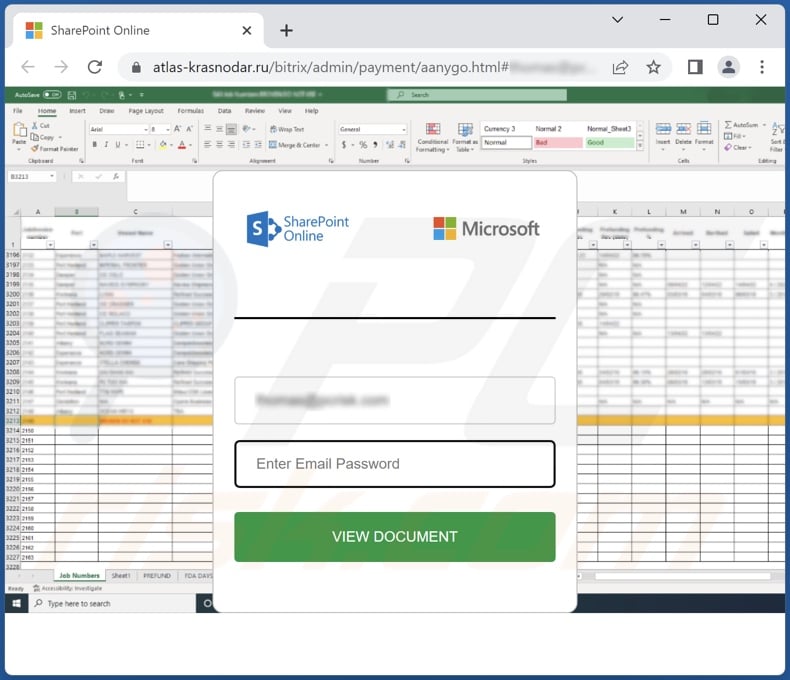Go back with the browser back arrow

[x=28, y=66]
